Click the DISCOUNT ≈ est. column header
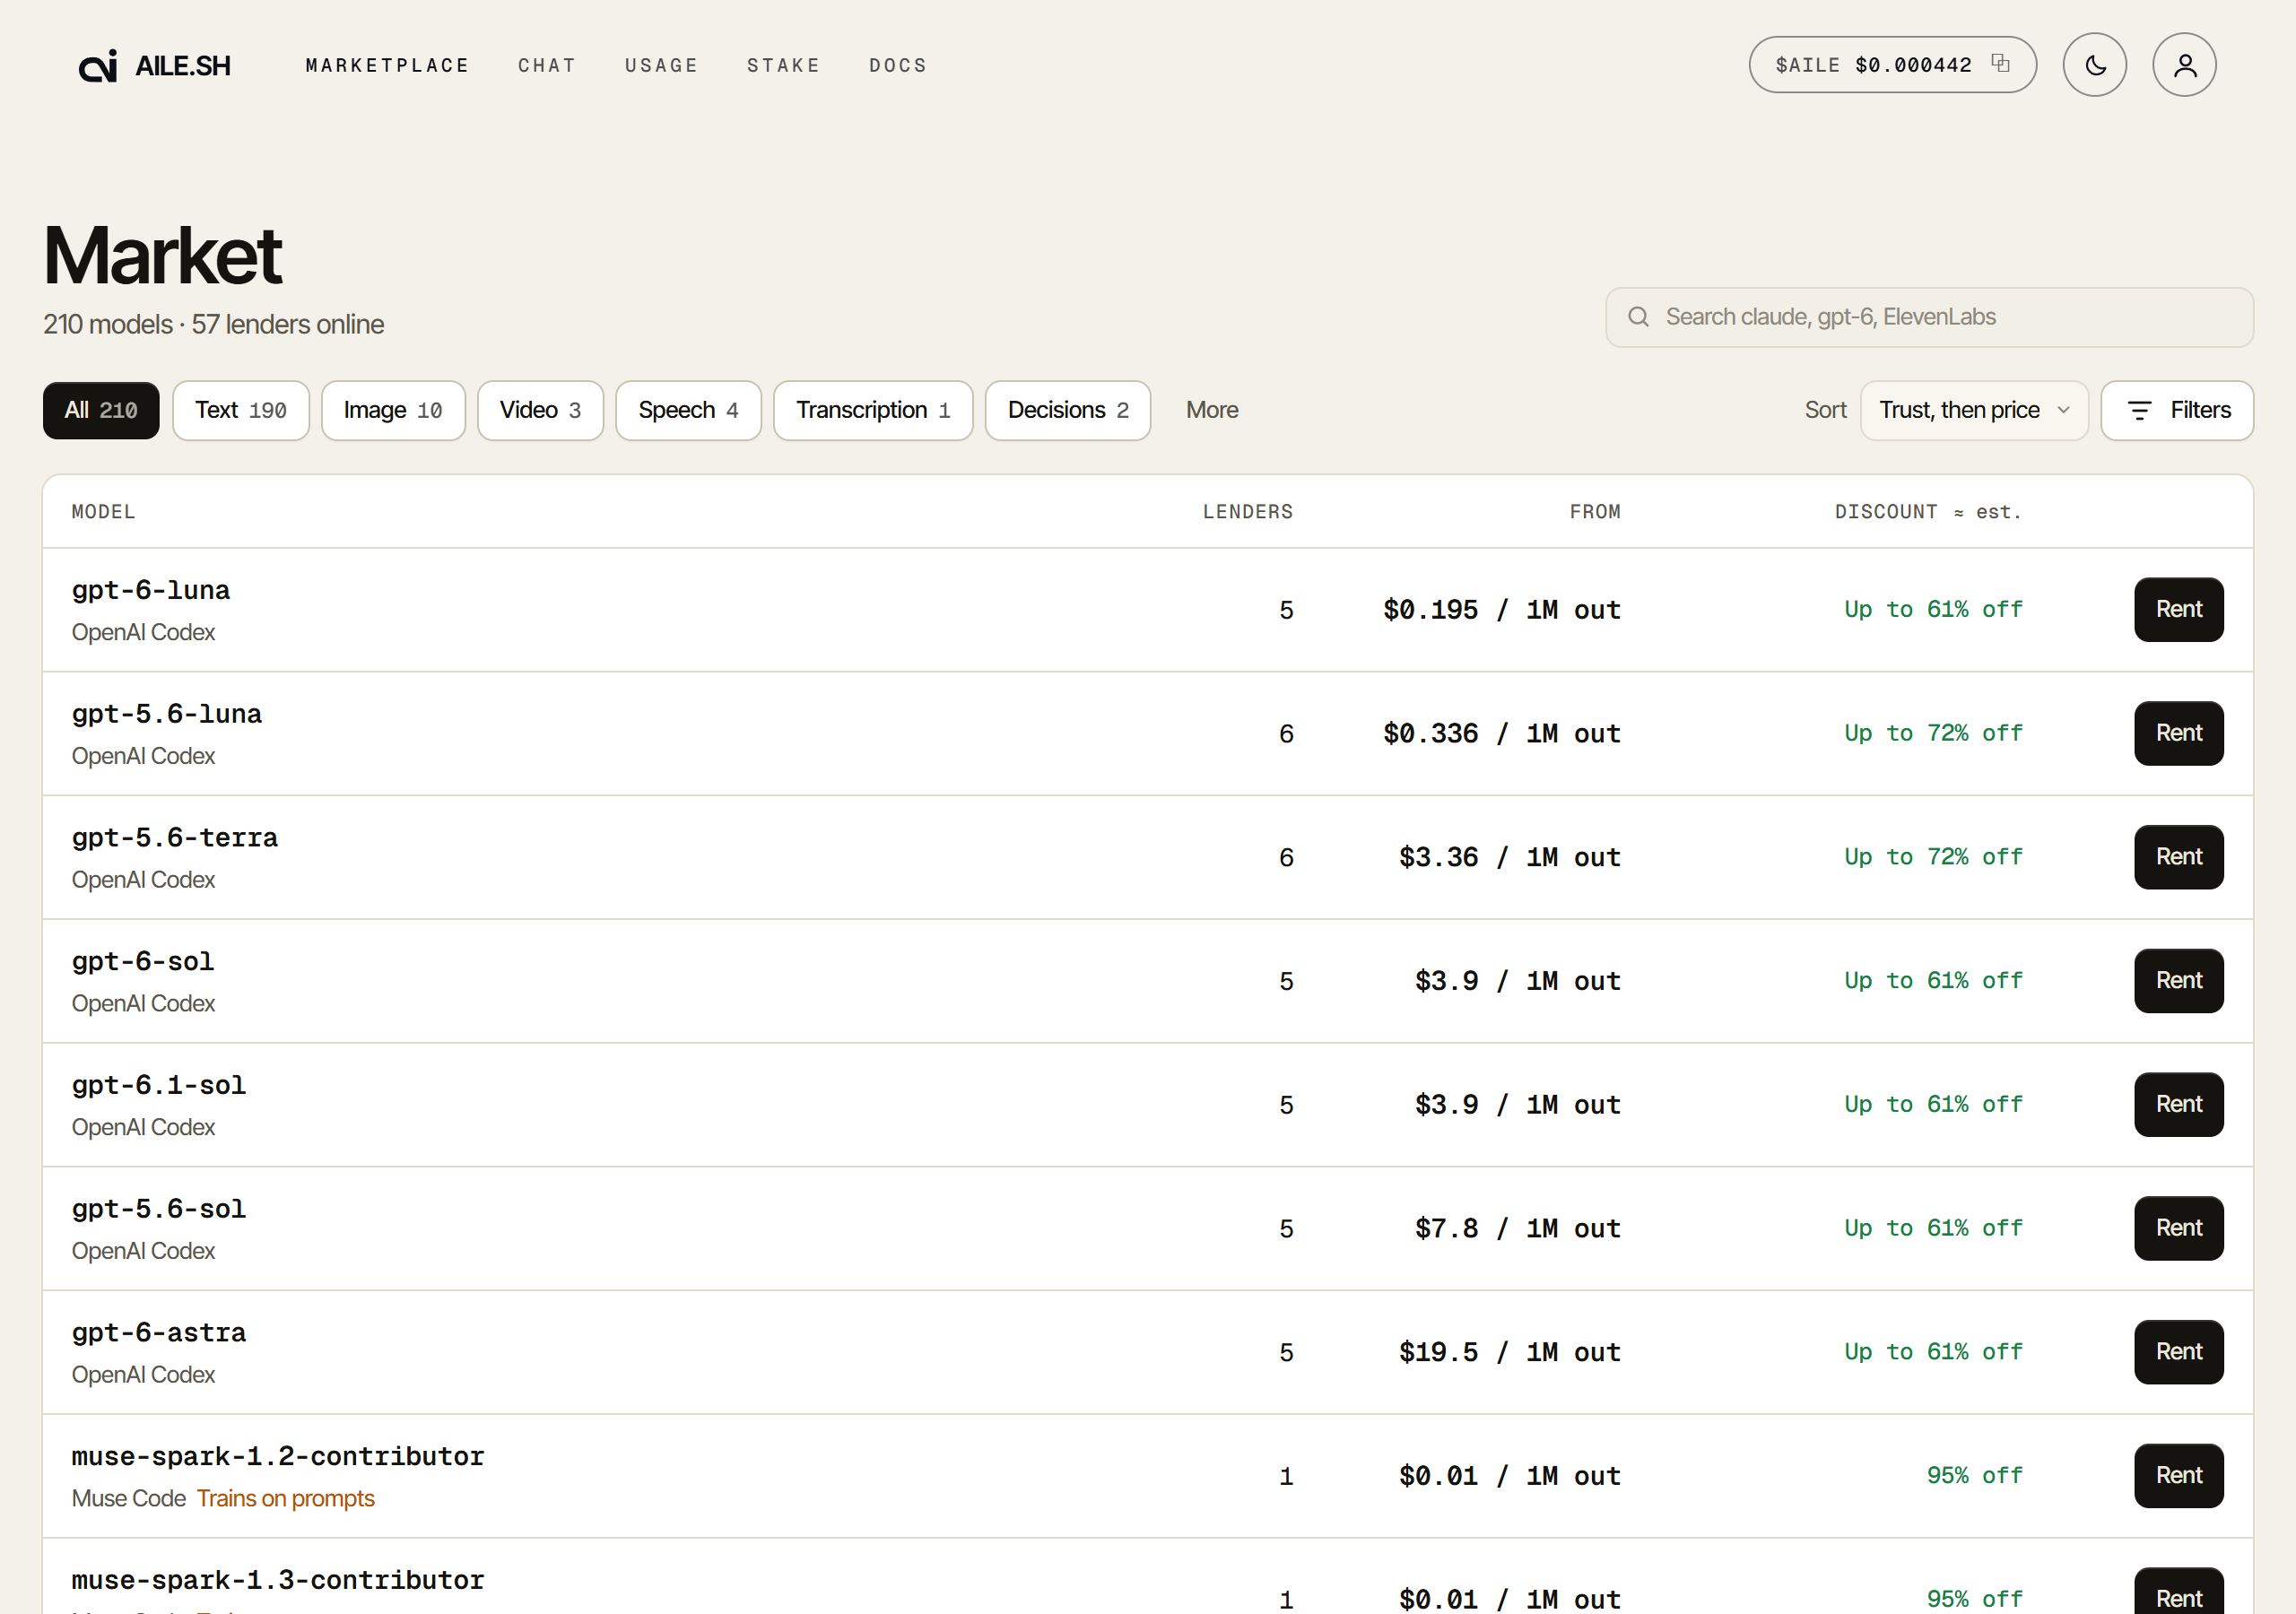This screenshot has height=1614, width=2296. tap(1928, 512)
